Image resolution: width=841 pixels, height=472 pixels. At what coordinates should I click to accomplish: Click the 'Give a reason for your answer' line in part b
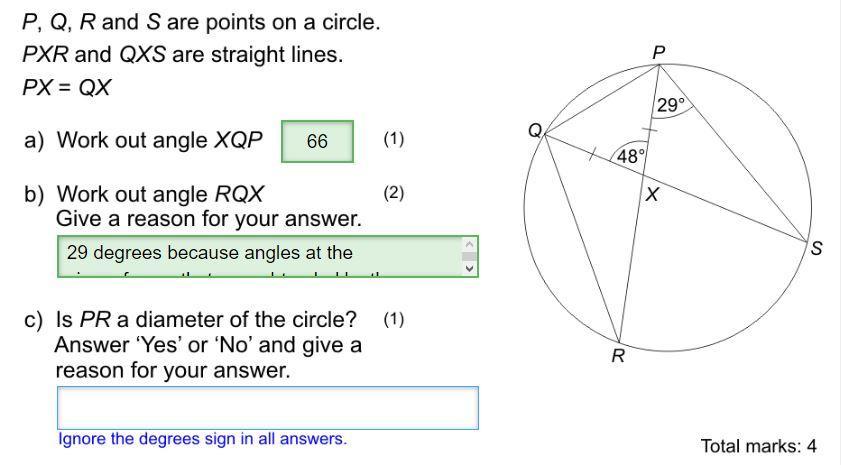coord(209,219)
